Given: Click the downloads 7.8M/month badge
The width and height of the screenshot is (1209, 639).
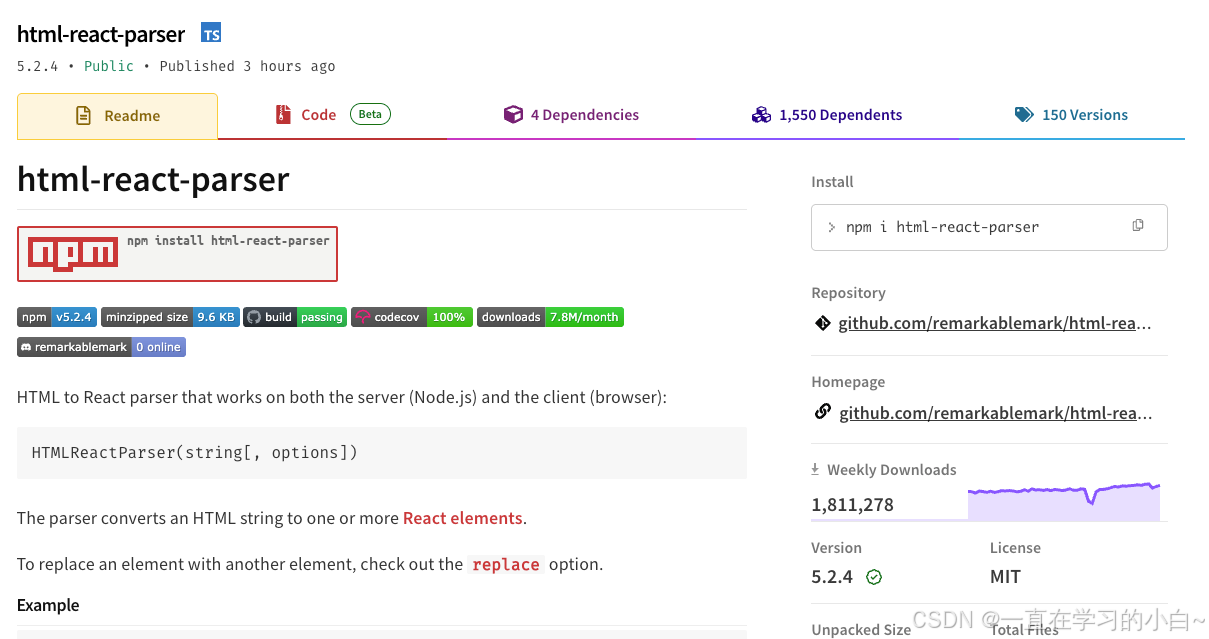Looking at the screenshot, I should pos(550,317).
